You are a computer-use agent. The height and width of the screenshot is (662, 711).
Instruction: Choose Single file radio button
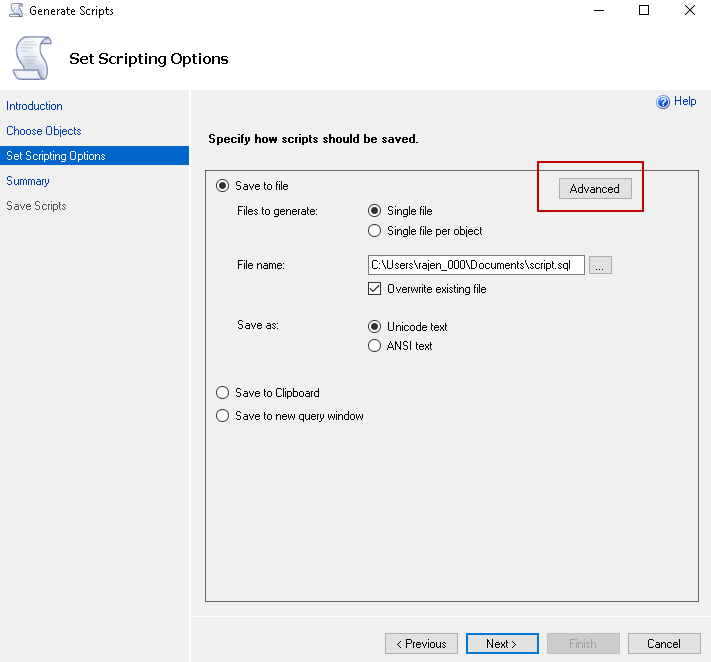375,211
